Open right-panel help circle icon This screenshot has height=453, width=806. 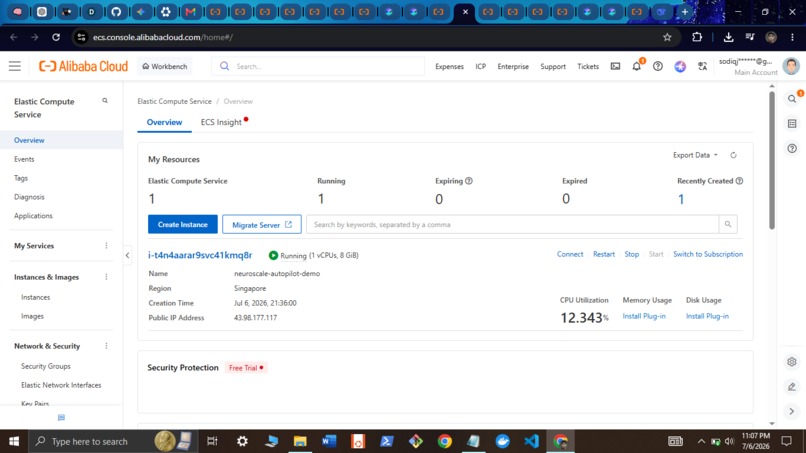(792, 148)
